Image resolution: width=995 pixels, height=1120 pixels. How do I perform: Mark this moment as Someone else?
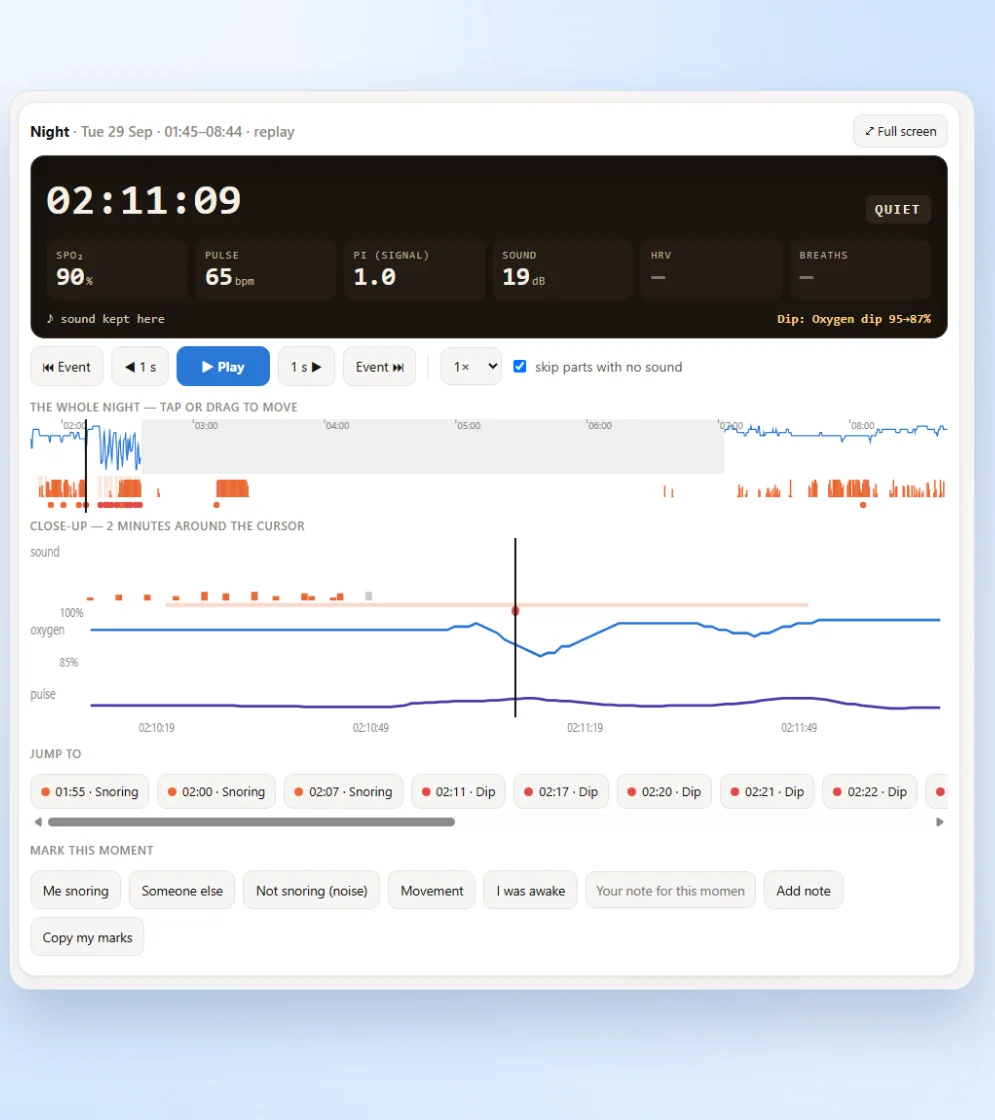coord(182,891)
